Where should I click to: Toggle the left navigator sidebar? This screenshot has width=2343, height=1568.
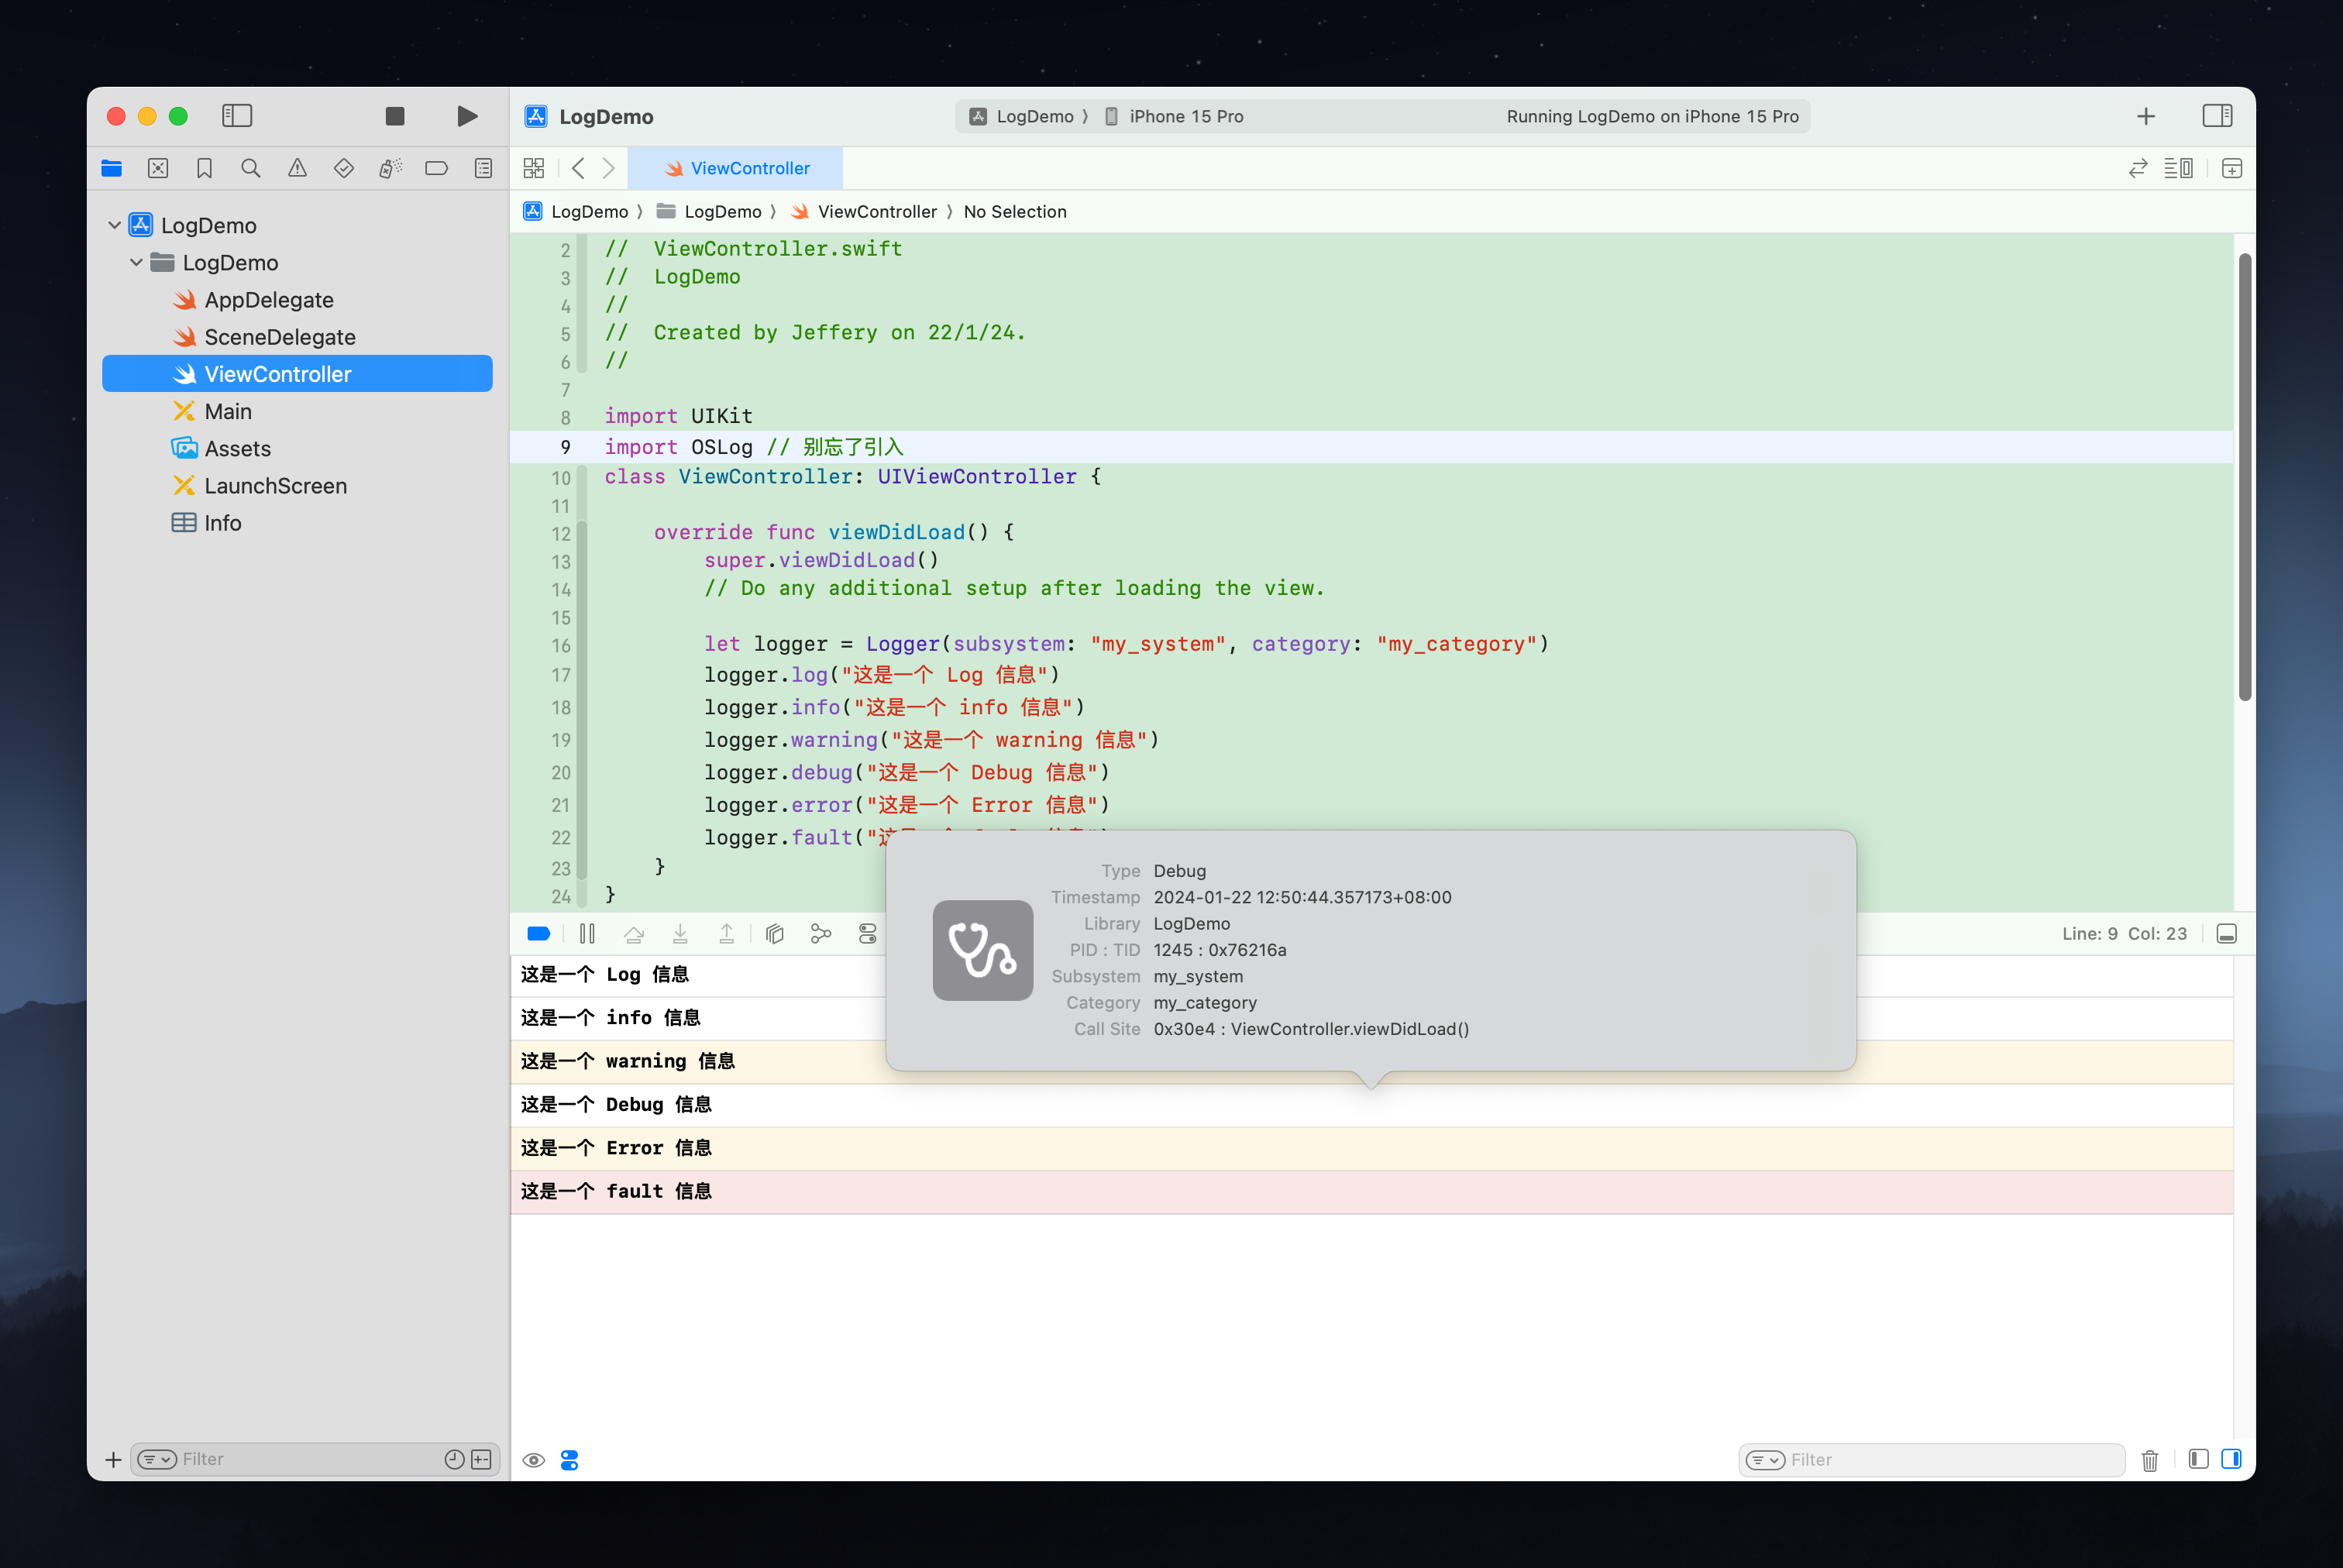coord(237,116)
